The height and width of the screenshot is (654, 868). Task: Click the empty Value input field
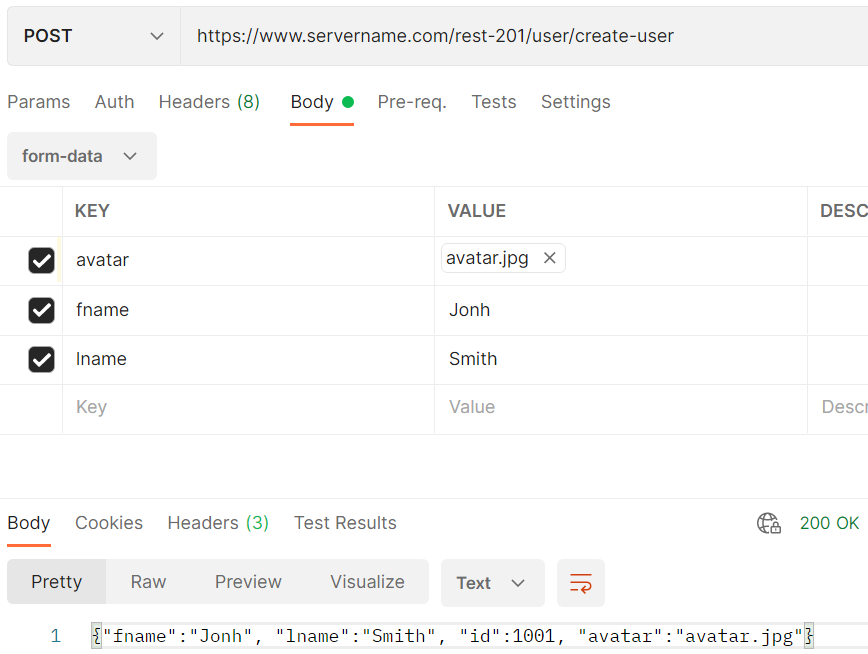(x=621, y=409)
